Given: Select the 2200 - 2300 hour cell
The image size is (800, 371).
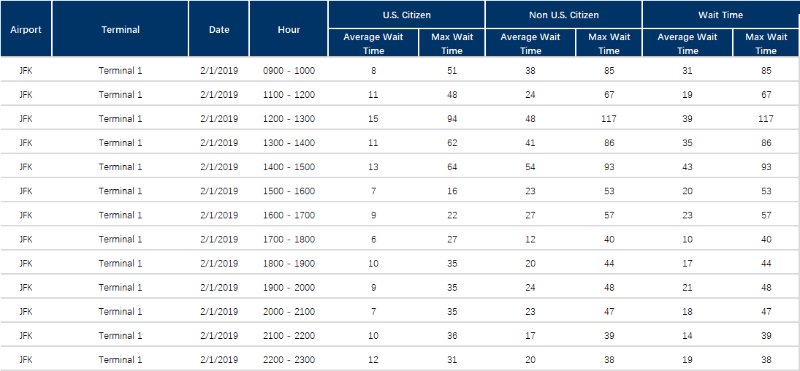Looking at the screenshot, I should [x=289, y=360].
